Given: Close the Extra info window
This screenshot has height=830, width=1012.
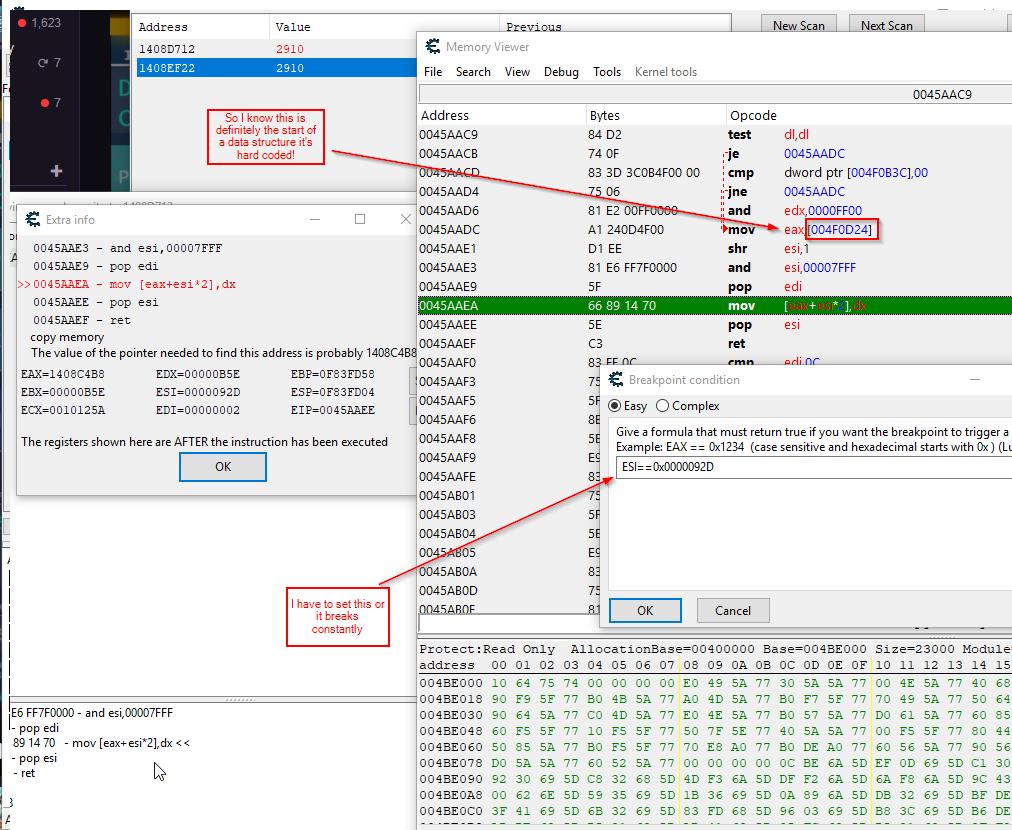Looking at the screenshot, I should point(405,219).
